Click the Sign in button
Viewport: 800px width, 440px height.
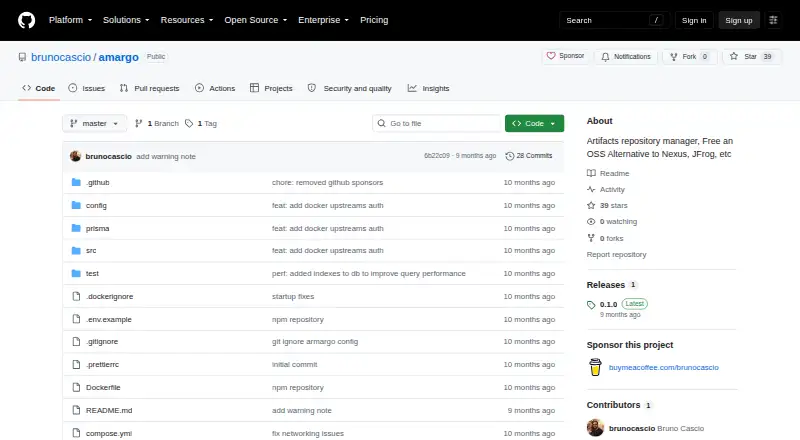694,20
